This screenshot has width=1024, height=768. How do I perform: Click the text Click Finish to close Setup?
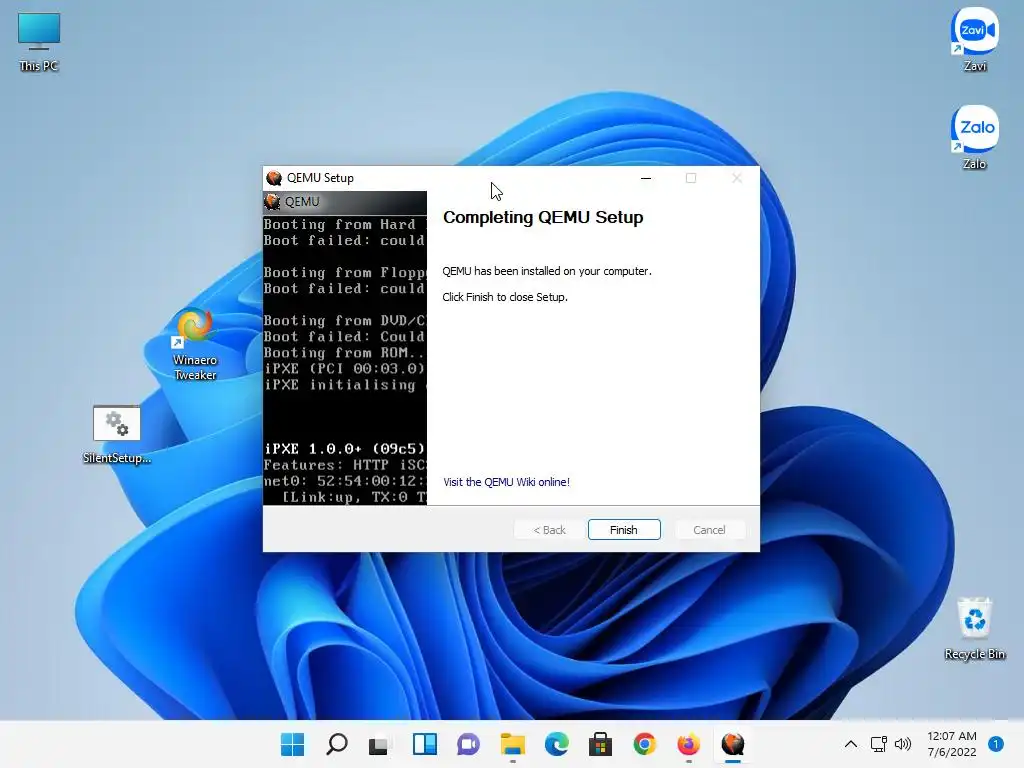coord(505,297)
